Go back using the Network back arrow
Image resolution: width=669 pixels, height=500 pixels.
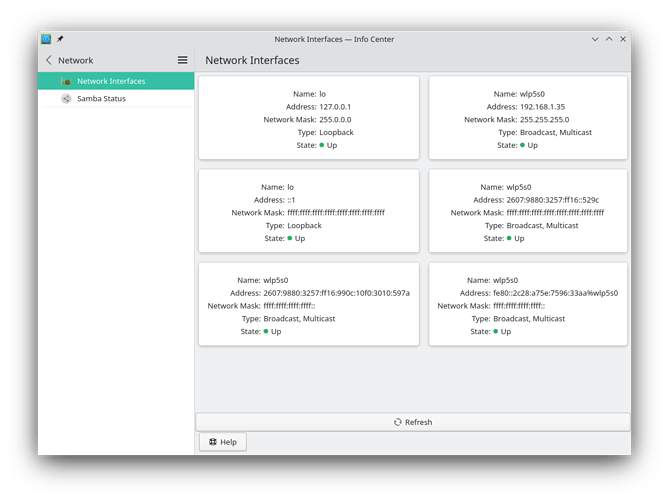pyautogui.click(x=49, y=60)
